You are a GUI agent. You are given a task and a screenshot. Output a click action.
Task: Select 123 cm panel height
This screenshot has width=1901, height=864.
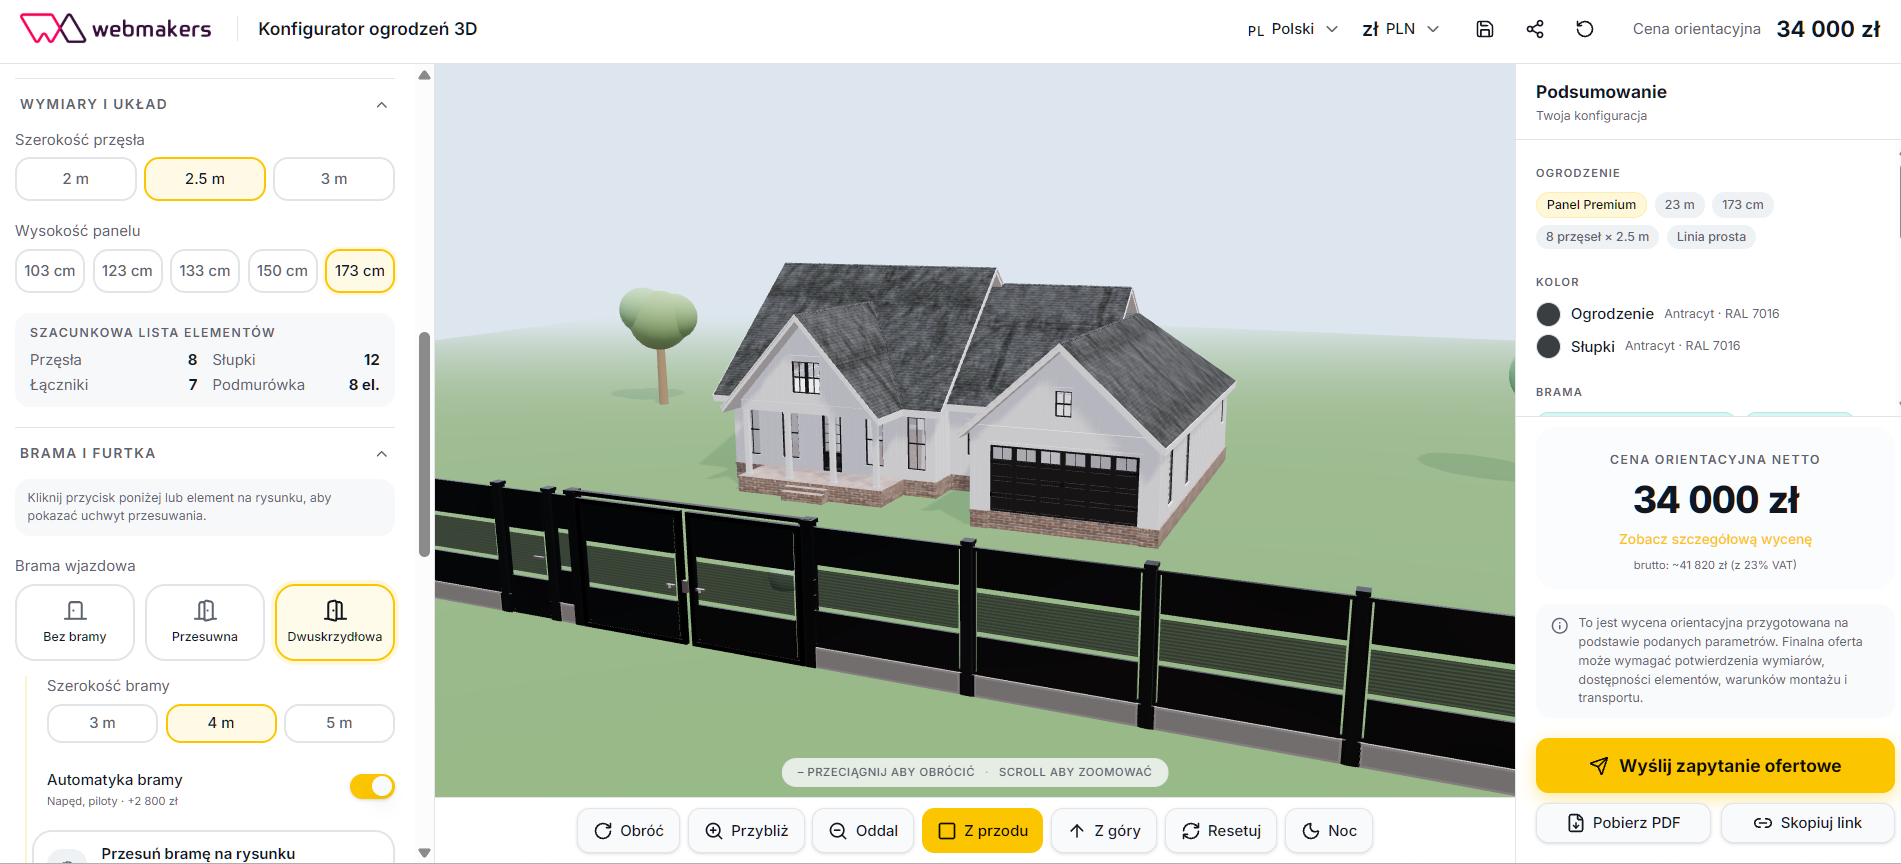click(128, 271)
